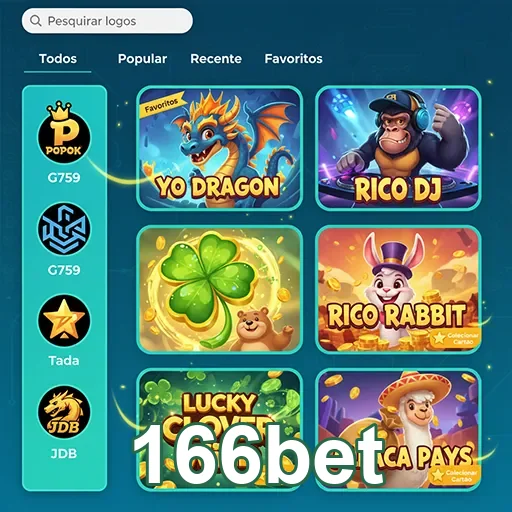Click the Tada provider label
Image resolution: width=512 pixels, height=512 pixels.
[64, 360]
